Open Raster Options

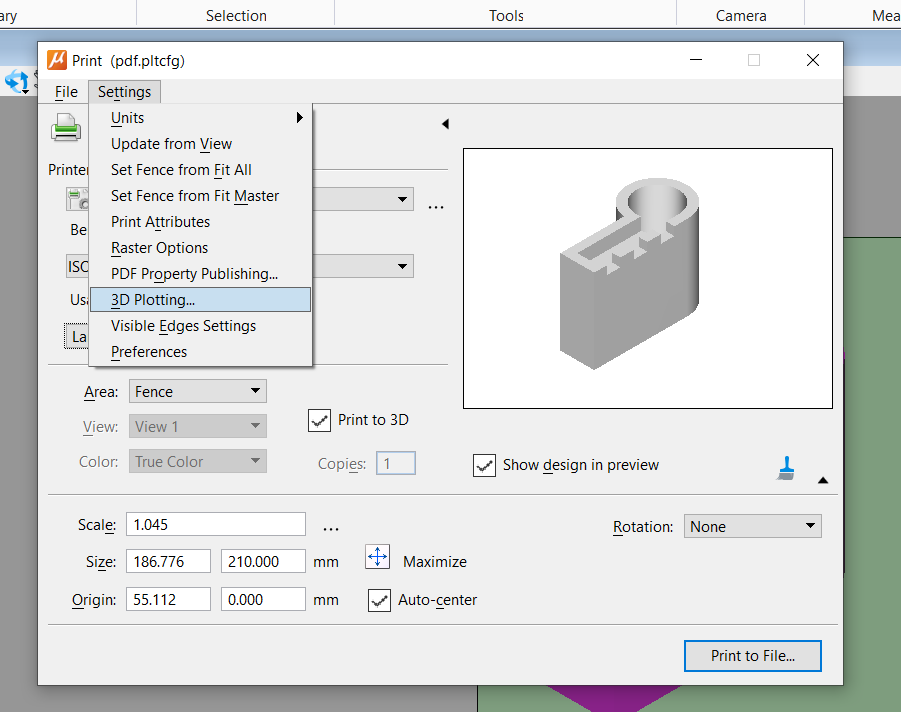(201, 248)
